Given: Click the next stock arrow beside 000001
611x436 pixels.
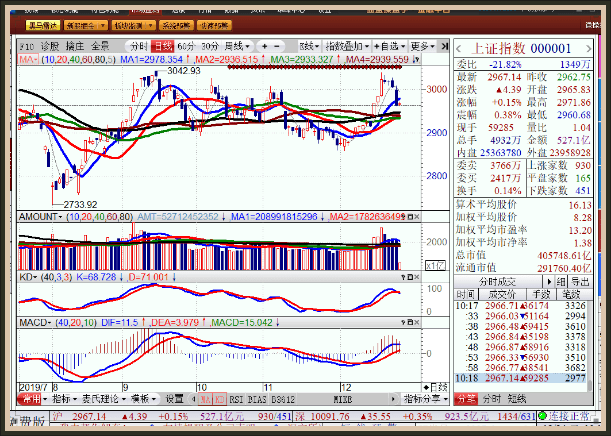Looking at the screenshot, I should [x=588, y=49].
